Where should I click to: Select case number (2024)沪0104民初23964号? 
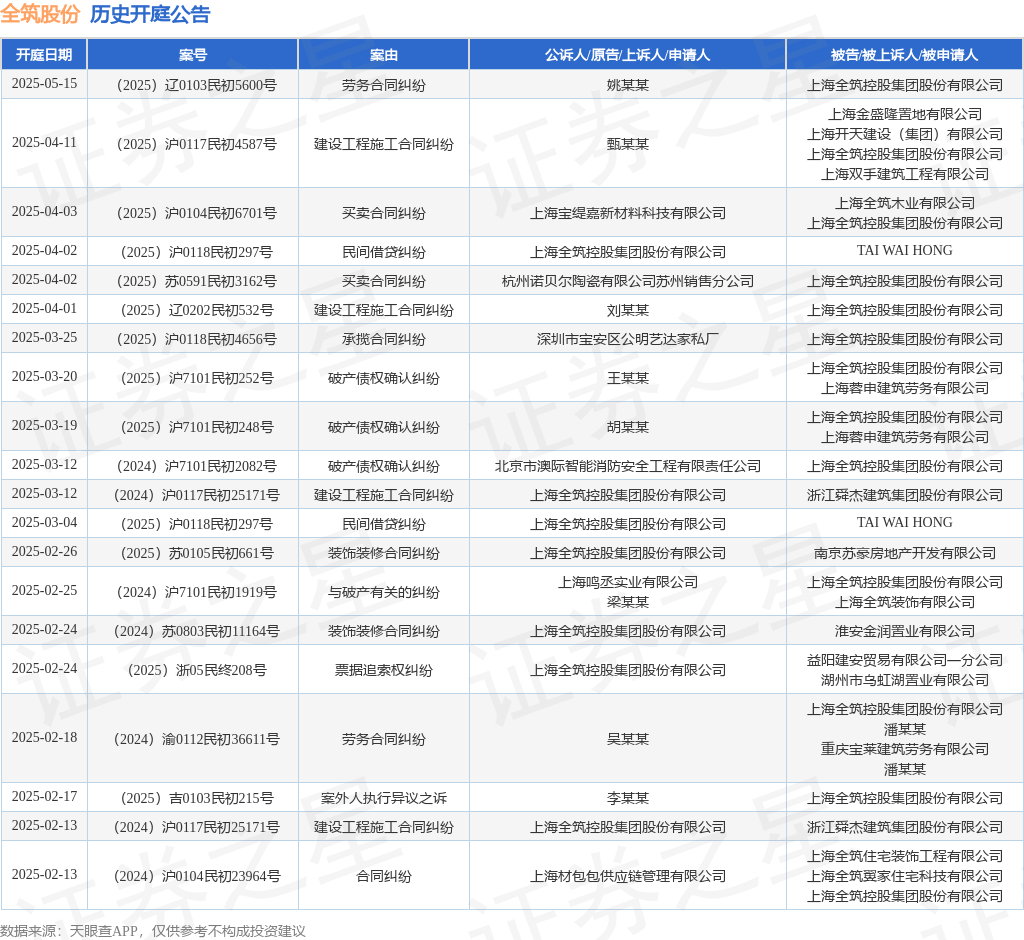(193, 876)
